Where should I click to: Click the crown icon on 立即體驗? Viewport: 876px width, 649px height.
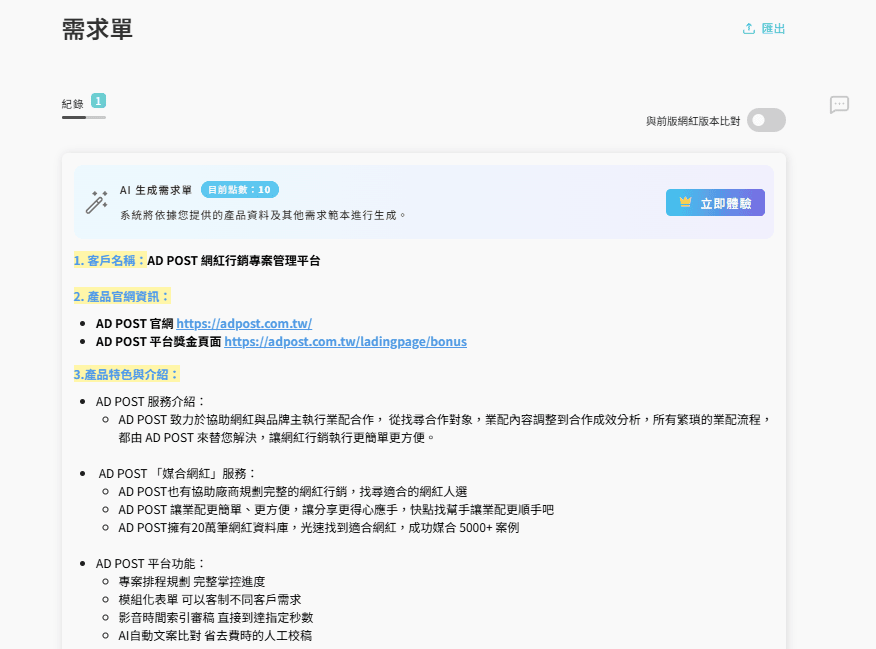click(x=685, y=202)
